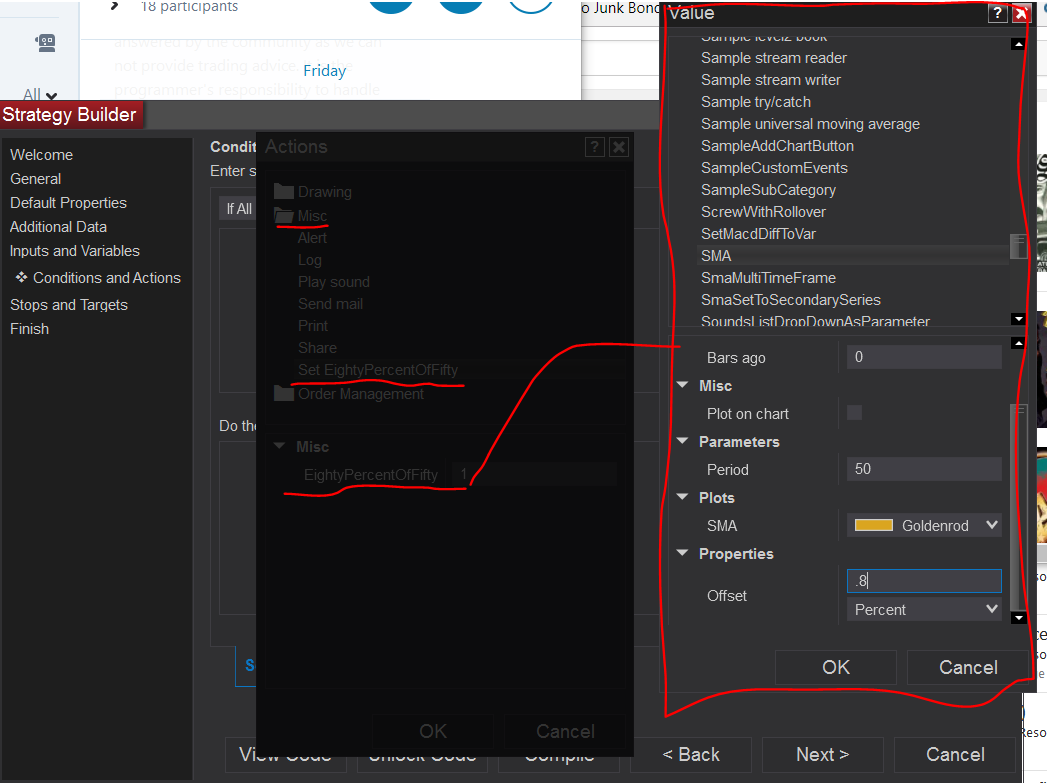Click the bot icon in forum sidebar

coord(45,43)
